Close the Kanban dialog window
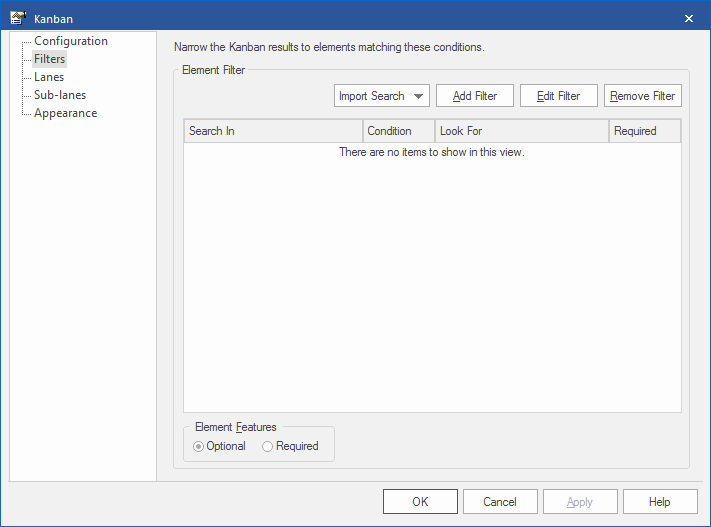Image resolution: width=711 pixels, height=527 pixels. pos(688,18)
